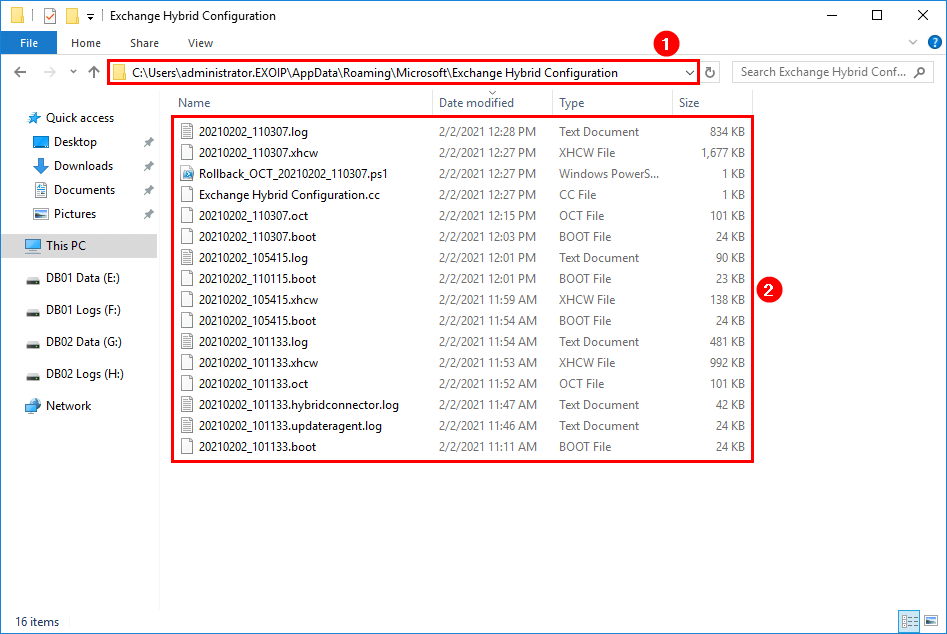Click the search magnifier icon
947x634 pixels.
coord(919,72)
